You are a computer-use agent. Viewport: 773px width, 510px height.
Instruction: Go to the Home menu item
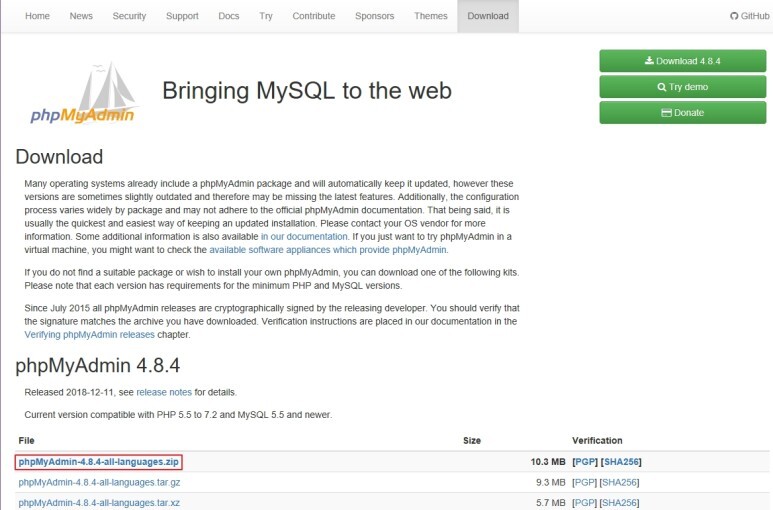coord(37,16)
